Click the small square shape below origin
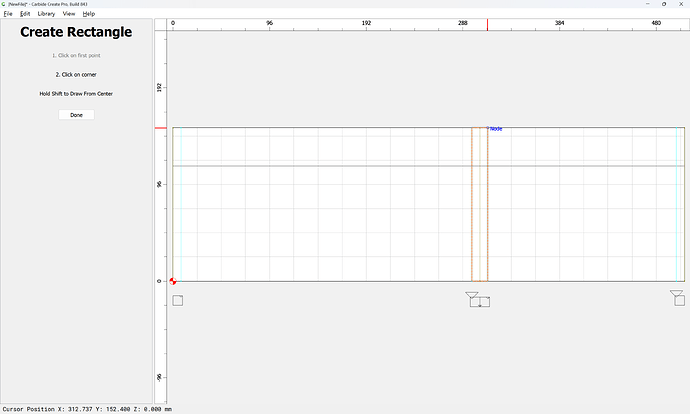Image resolution: width=690 pixels, height=414 pixels. pos(178,300)
